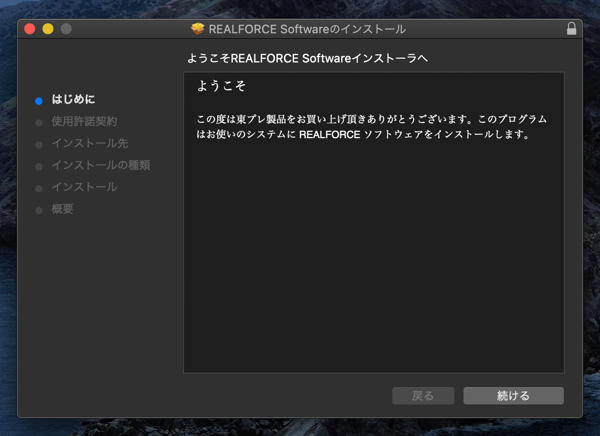Image resolution: width=600 pixels, height=436 pixels.
Task: Select the インストール先 step in the sidebar
Action: tap(90, 143)
